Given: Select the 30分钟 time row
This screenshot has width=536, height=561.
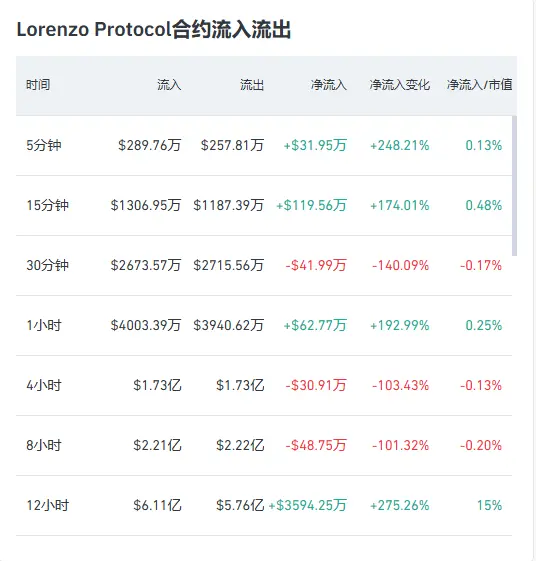Looking at the screenshot, I should coord(264,266).
